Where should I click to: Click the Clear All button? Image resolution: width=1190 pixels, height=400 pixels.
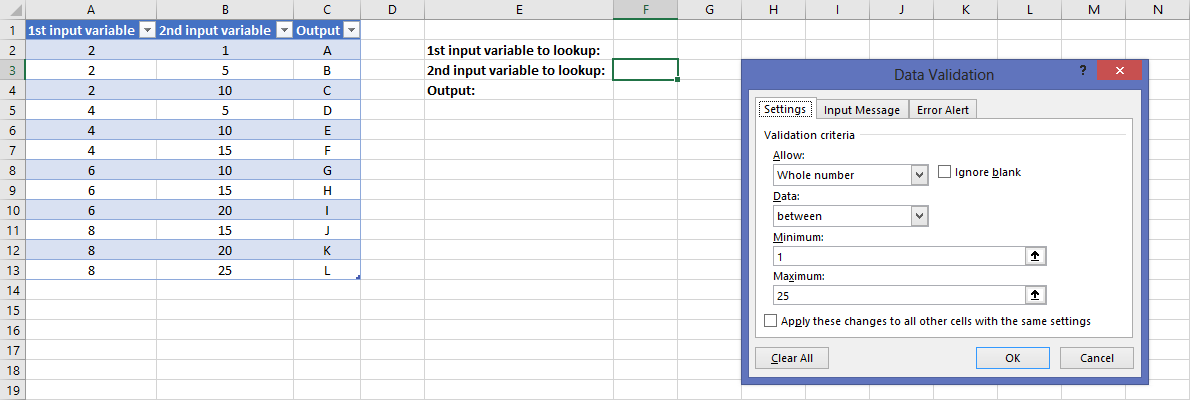(792, 358)
